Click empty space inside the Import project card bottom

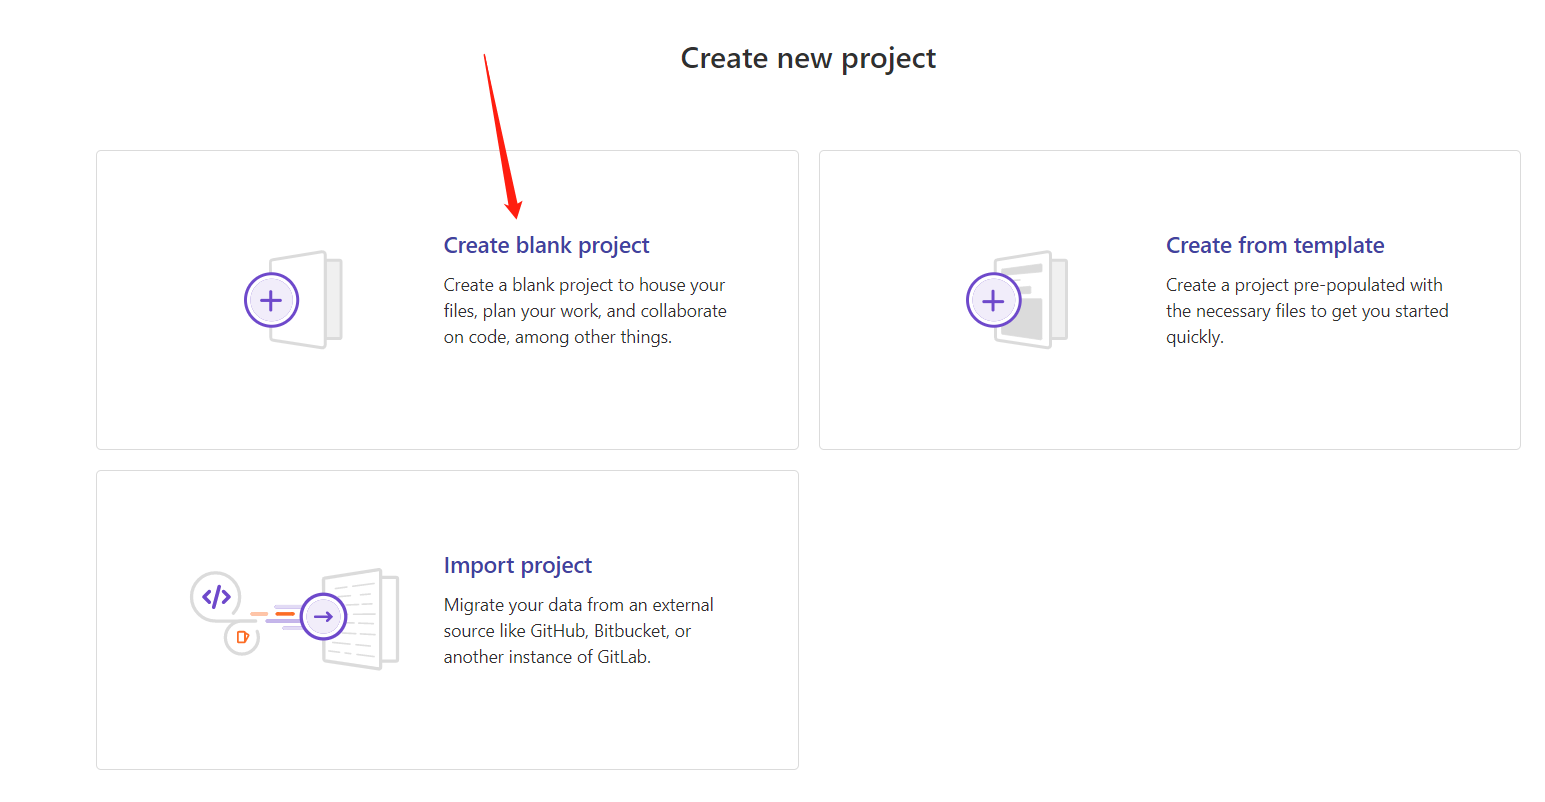click(x=447, y=730)
